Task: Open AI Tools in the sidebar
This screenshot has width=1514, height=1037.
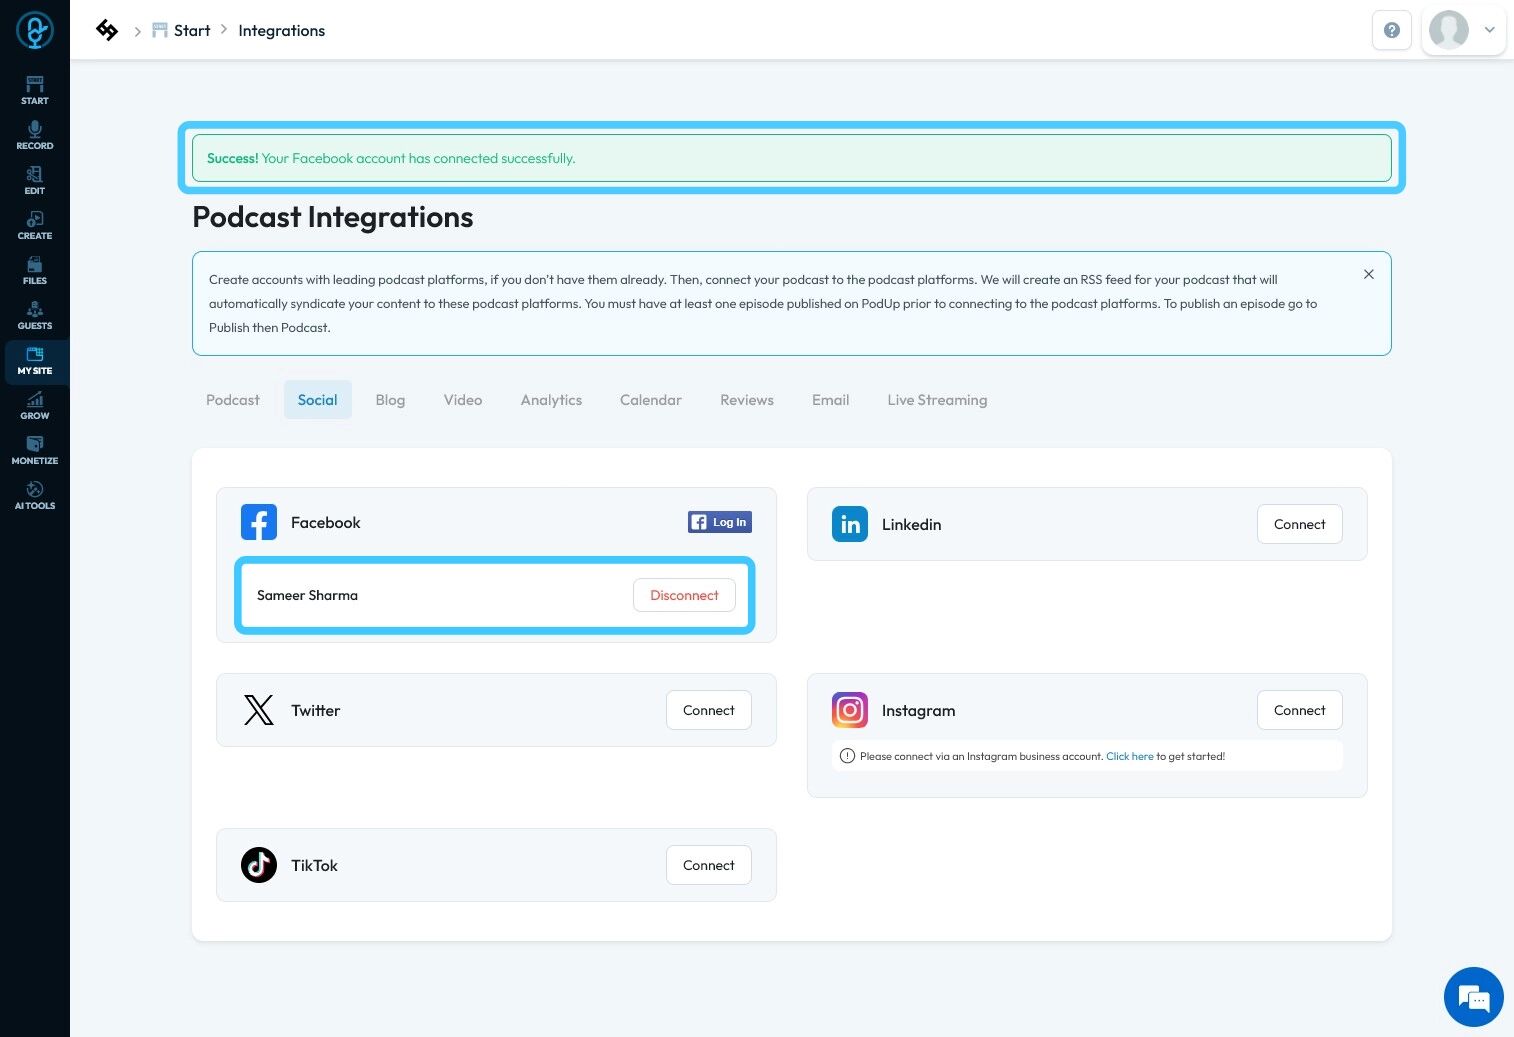Action: click(x=35, y=495)
